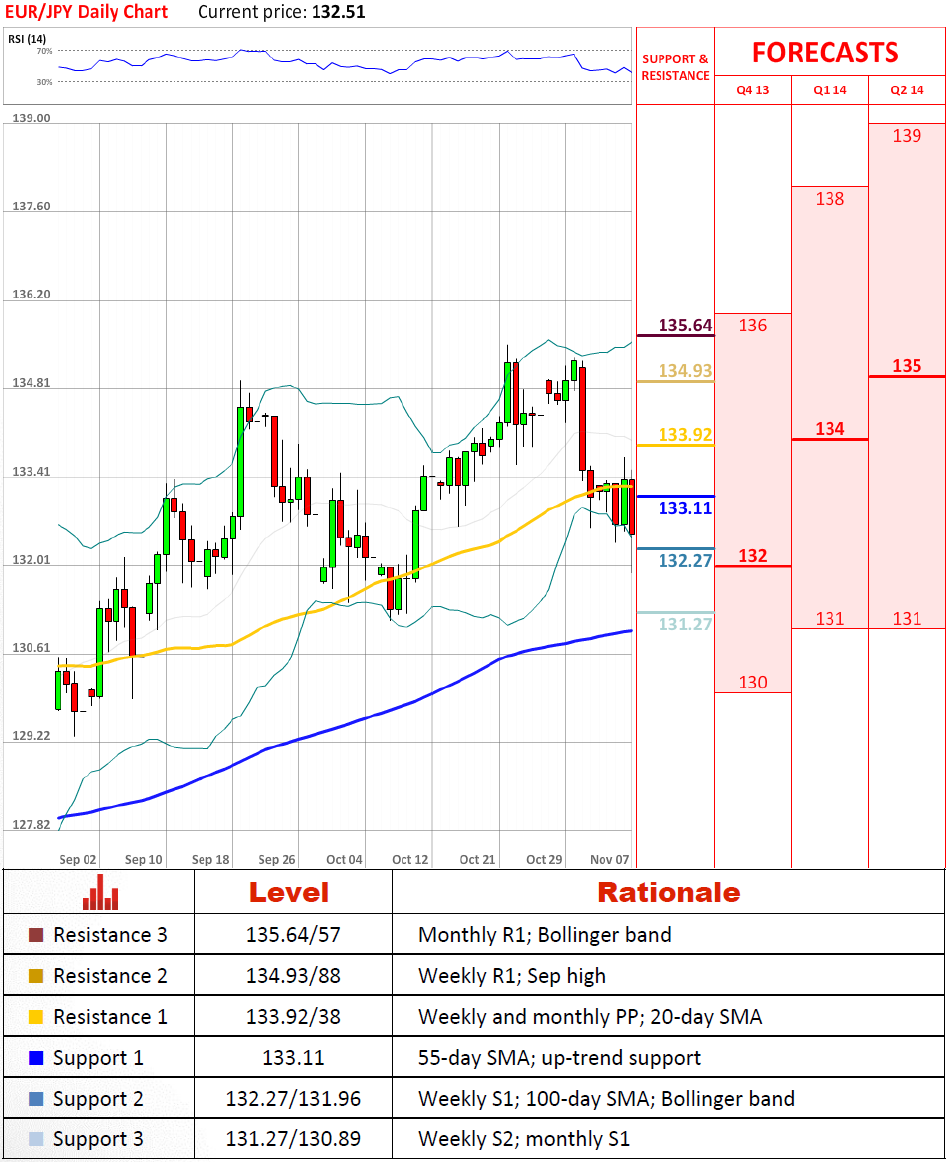Click the 'Weekly S2; monthly S1' rationale
This screenshot has width=950, height=1162.
coord(524,1139)
